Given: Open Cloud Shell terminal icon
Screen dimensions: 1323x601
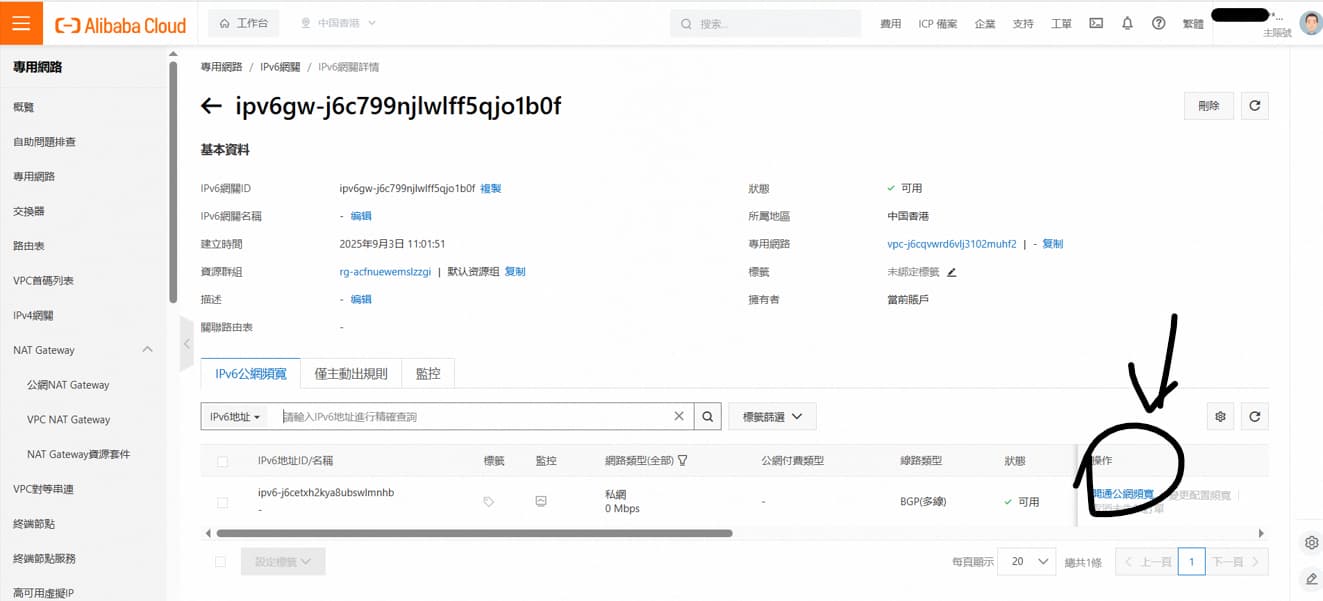Looking at the screenshot, I should tap(1096, 23).
